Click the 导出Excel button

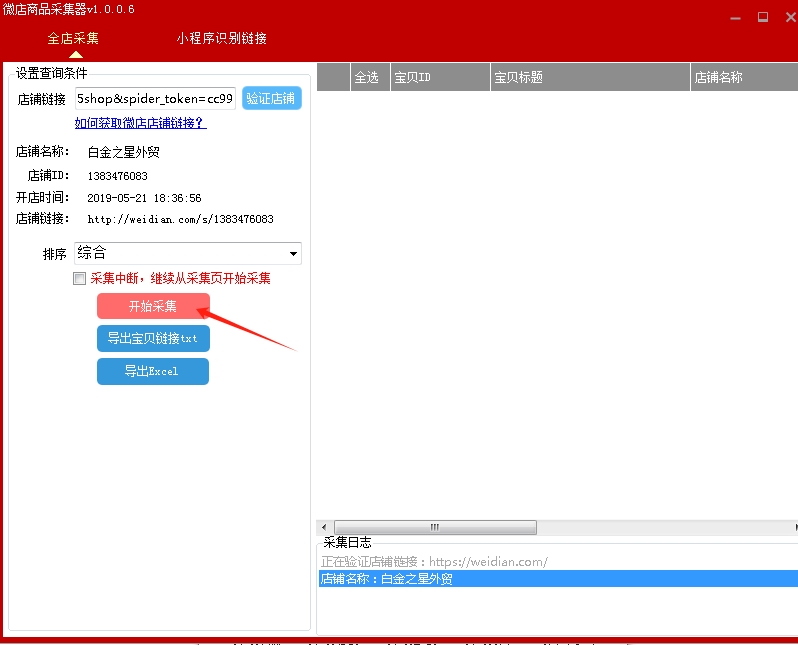pos(153,371)
